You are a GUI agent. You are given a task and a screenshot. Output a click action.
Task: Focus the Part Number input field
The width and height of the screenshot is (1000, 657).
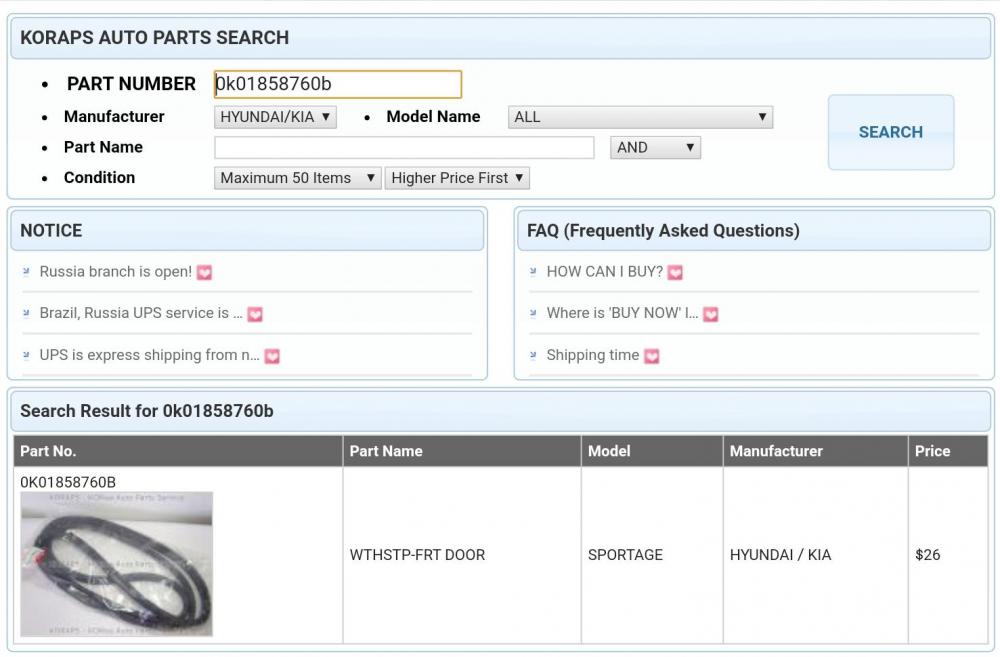click(x=337, y=84)
